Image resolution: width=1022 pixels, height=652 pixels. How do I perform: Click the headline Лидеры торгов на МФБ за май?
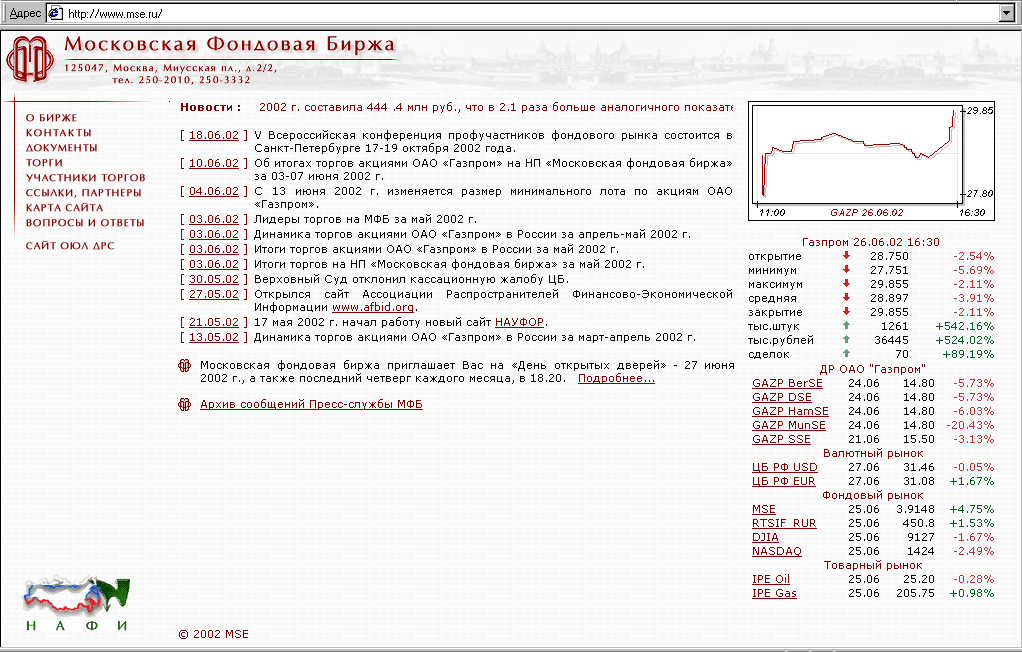click(365, 220)
